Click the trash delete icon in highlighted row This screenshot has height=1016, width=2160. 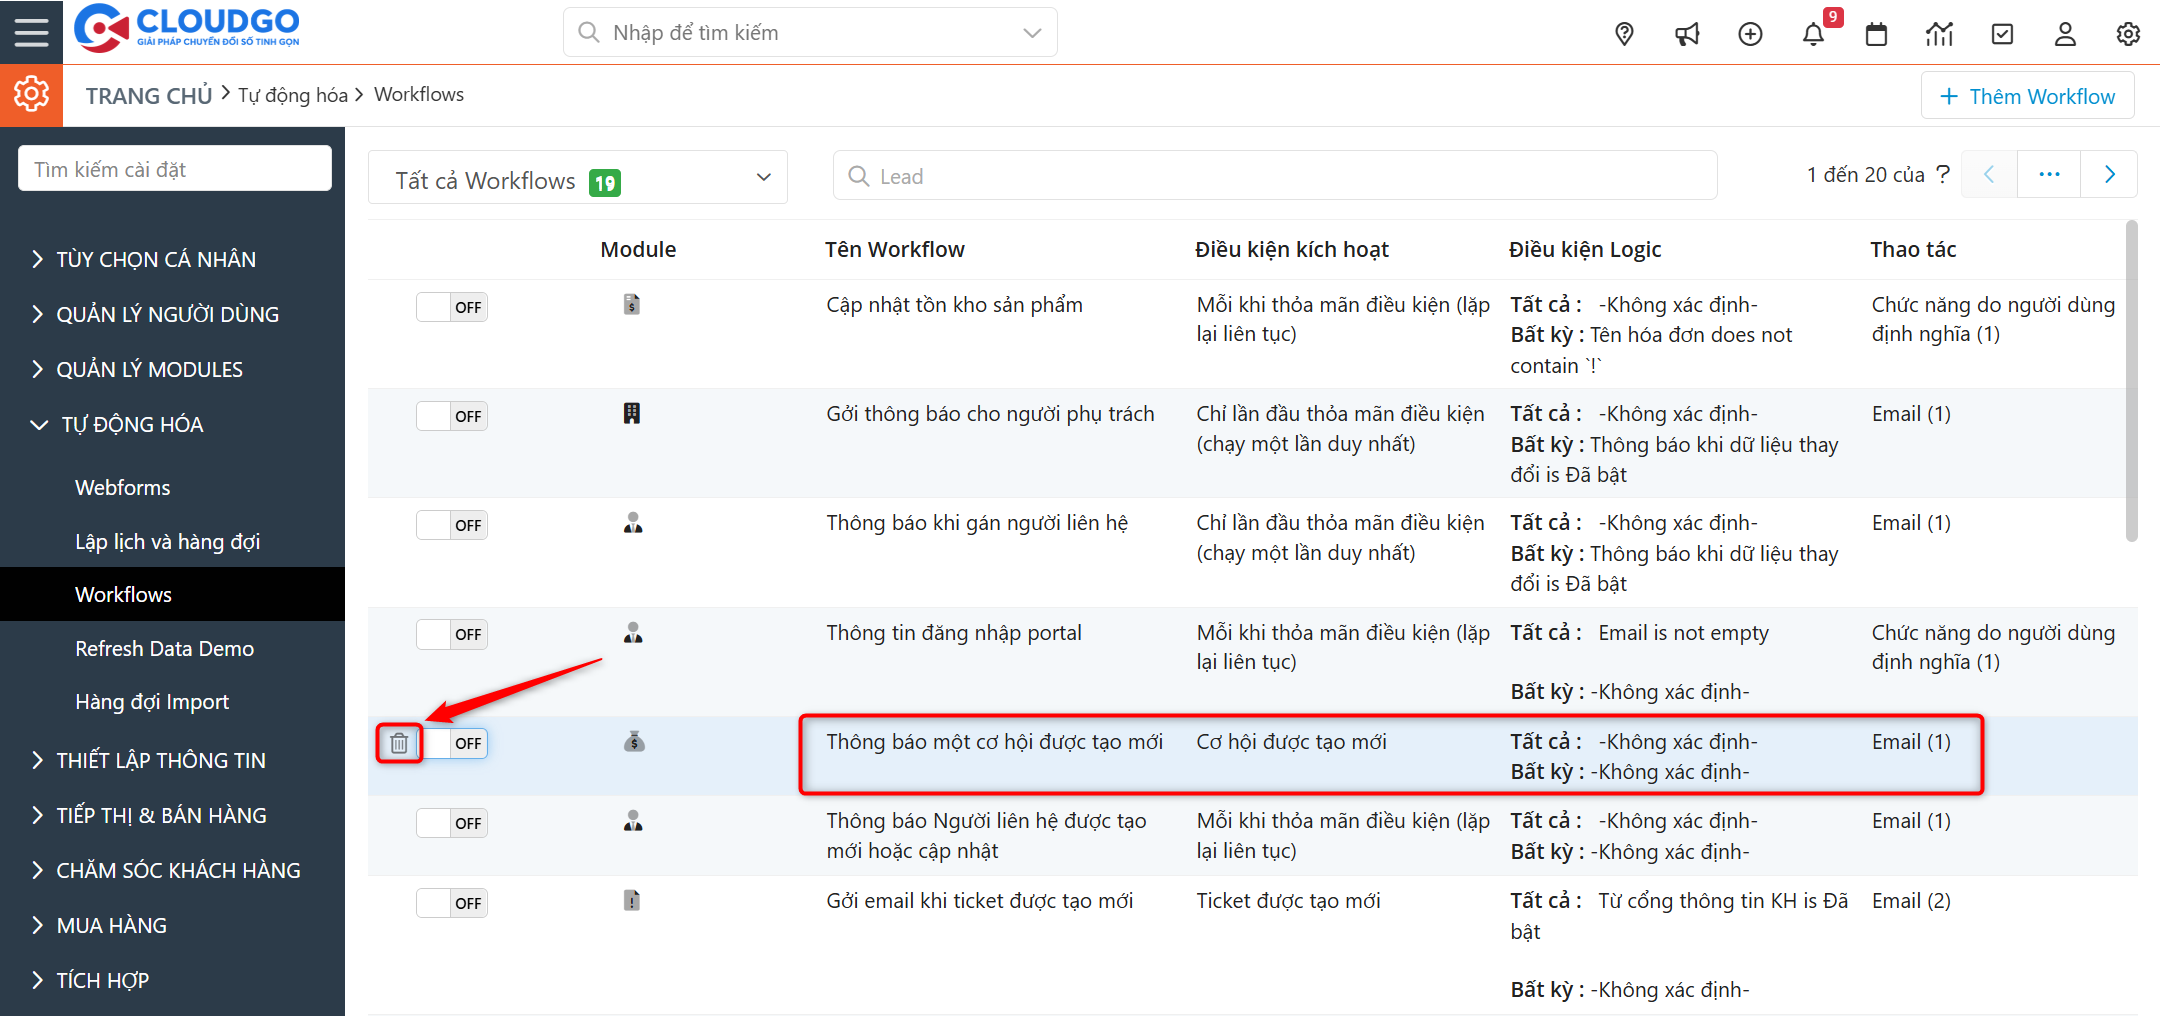click(399, 743)
